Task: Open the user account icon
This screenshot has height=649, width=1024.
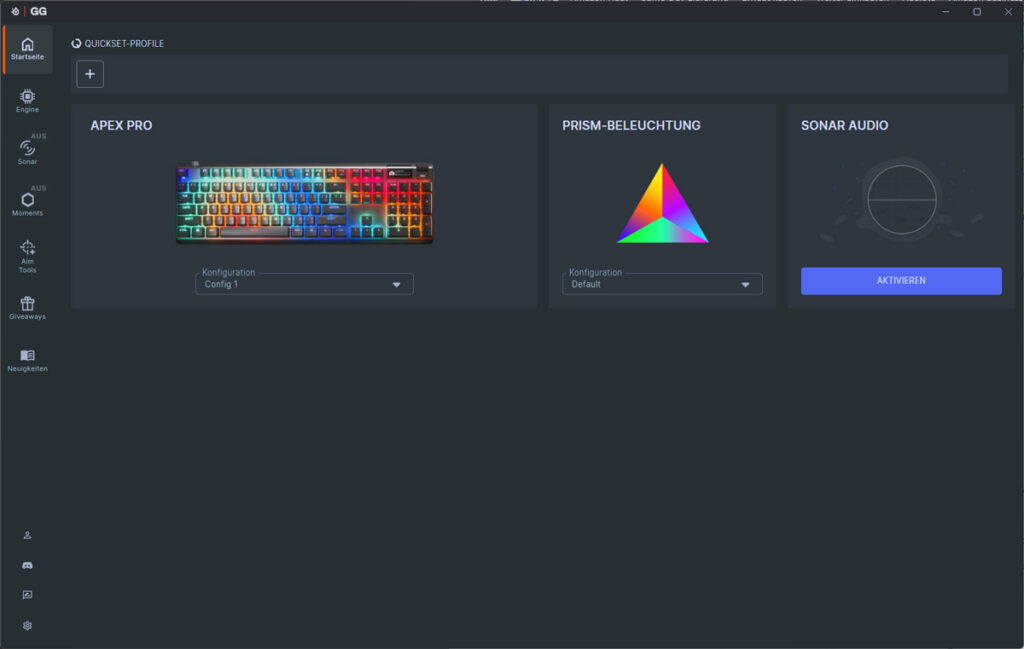Action: pos(27,535)
